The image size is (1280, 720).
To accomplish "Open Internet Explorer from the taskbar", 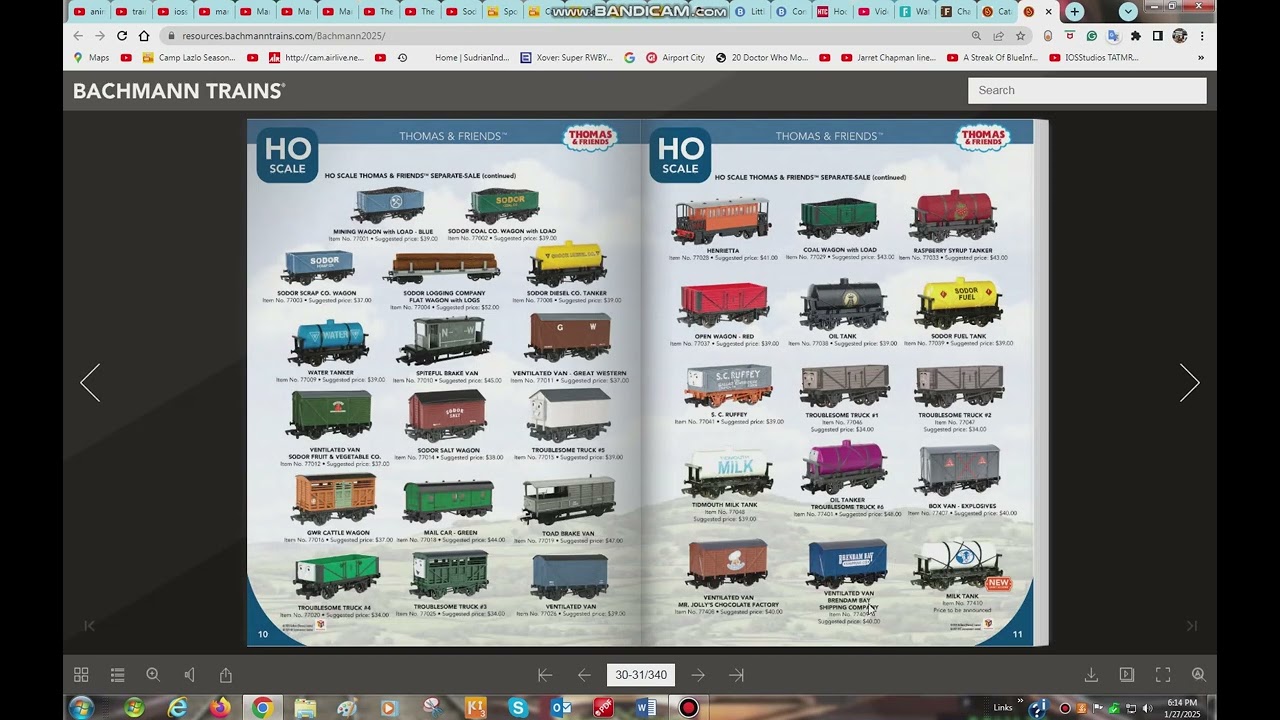I will pyautogui.click(x=177, y=708).
